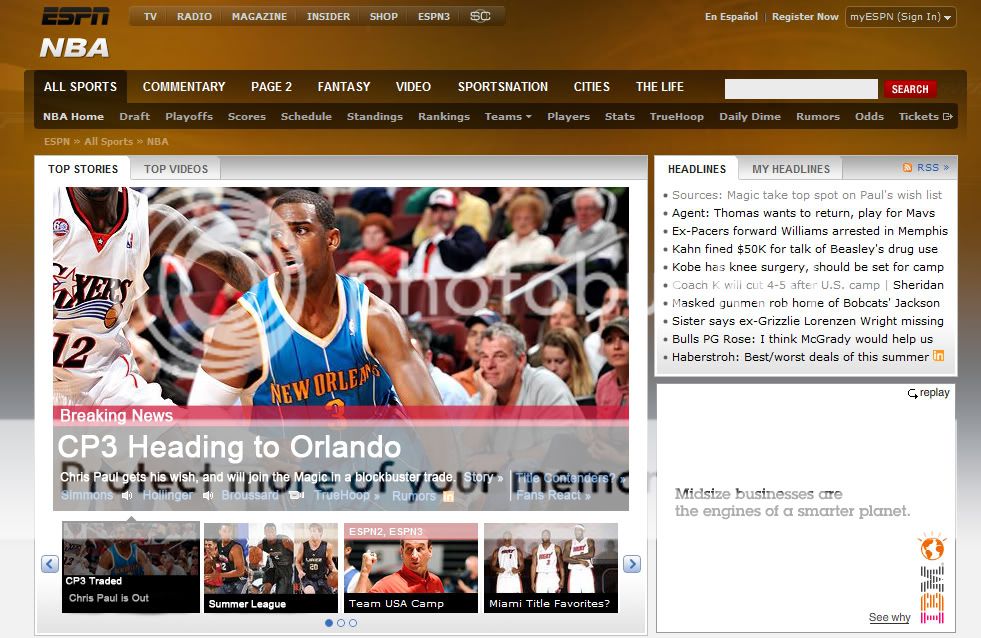Viewport: 981px width, 638px height.
Task: Open the Teams dropdown menu
Action: tap(508, 116)
